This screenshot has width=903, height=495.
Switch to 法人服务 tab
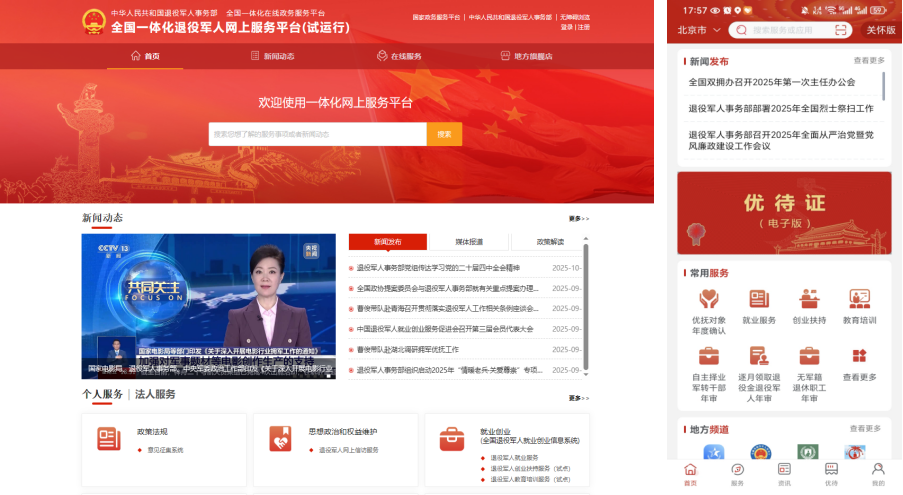click(x=155, y=394)
